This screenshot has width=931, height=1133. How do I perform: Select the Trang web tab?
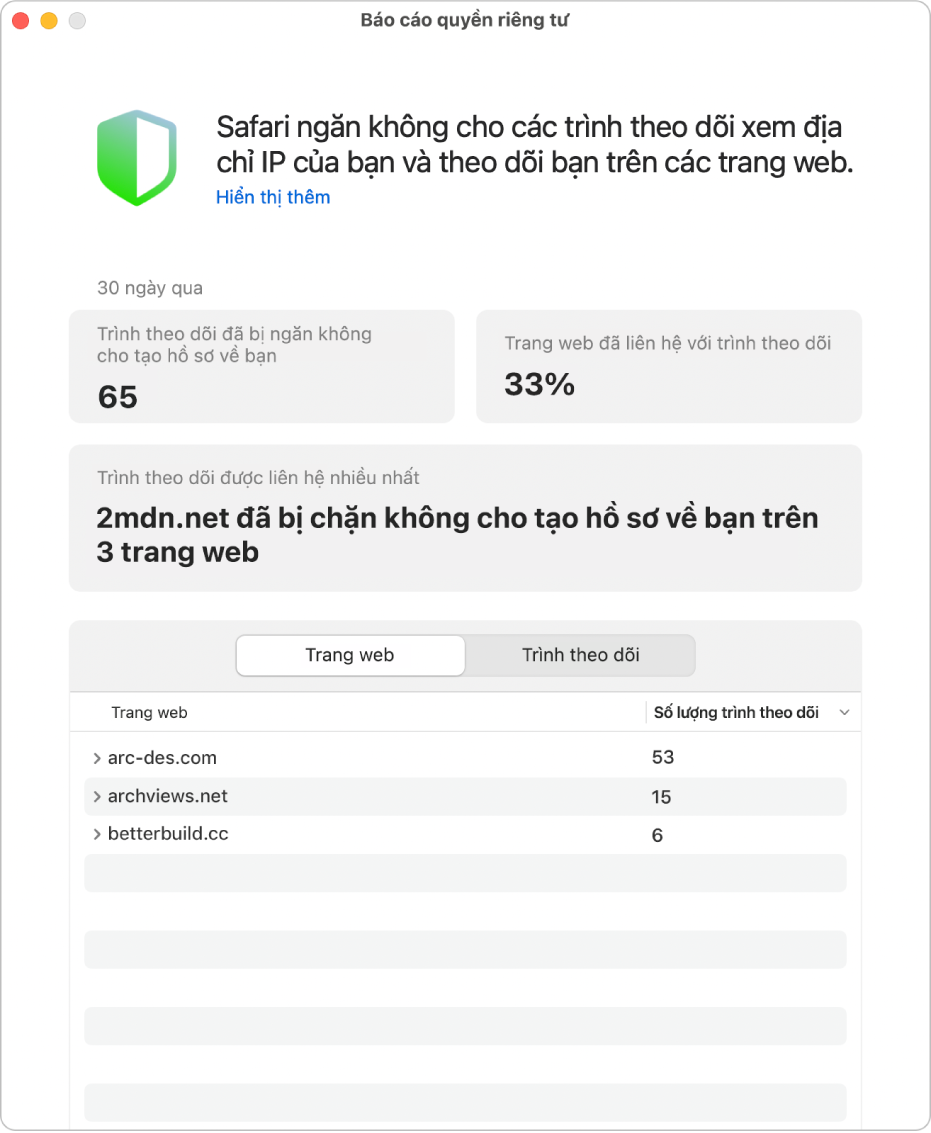[349, 655]
